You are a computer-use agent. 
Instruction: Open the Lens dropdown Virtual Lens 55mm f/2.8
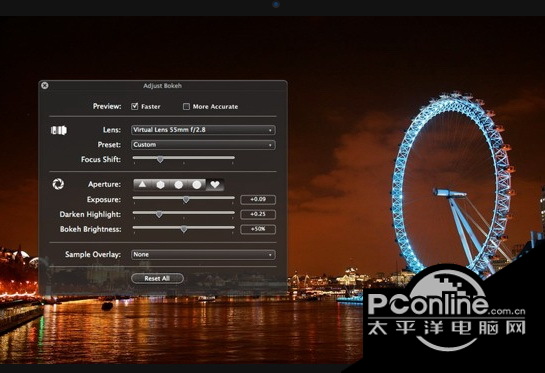203,130
